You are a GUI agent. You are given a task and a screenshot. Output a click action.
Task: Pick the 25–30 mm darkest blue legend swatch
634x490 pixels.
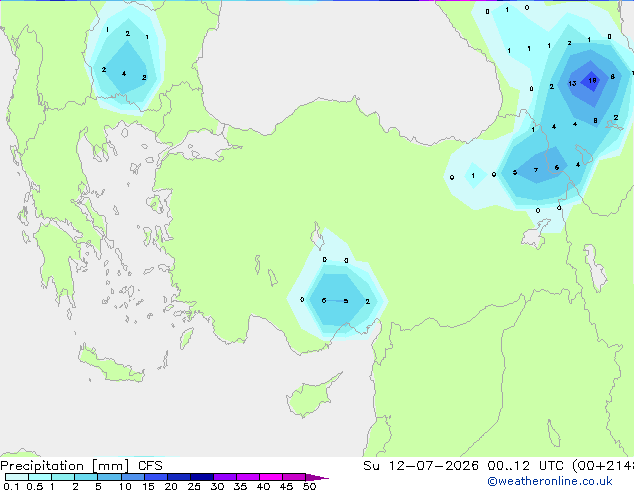202,477
